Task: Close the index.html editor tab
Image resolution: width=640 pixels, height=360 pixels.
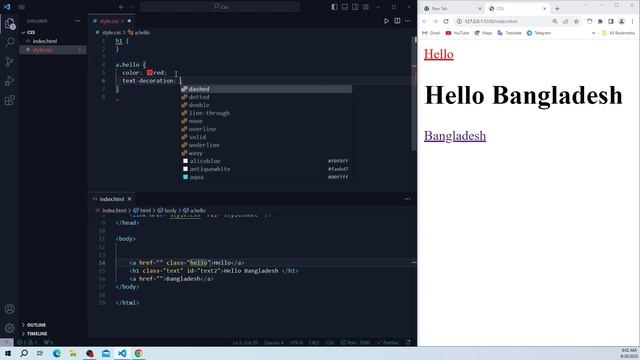Action: (x=130, y=199)
